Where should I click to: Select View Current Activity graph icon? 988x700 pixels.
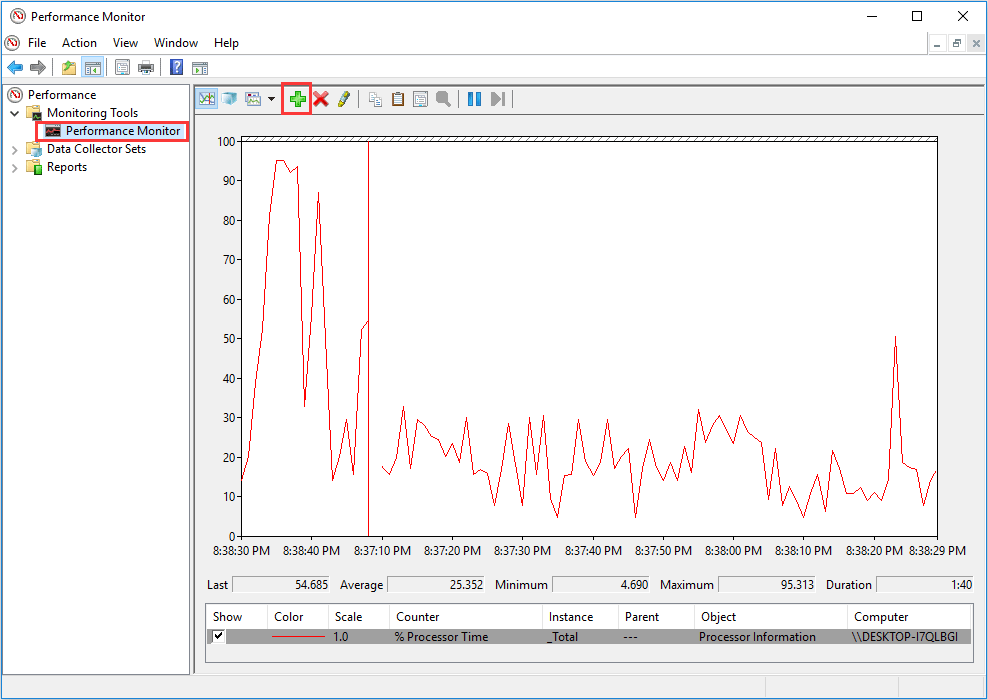click(x=206, y=98)
